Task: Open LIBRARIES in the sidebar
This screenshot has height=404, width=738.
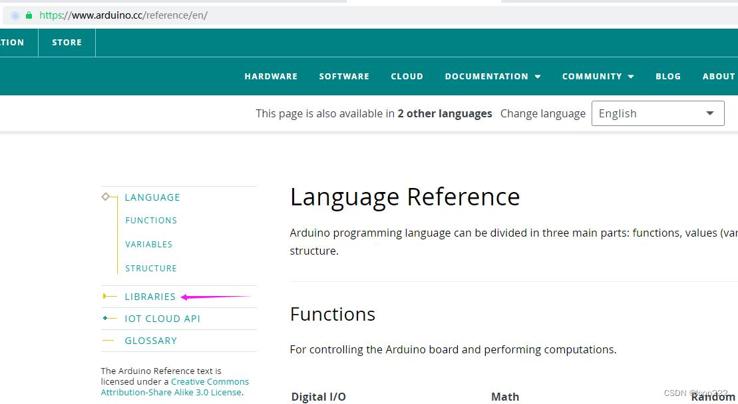Action: click(150, 297)
